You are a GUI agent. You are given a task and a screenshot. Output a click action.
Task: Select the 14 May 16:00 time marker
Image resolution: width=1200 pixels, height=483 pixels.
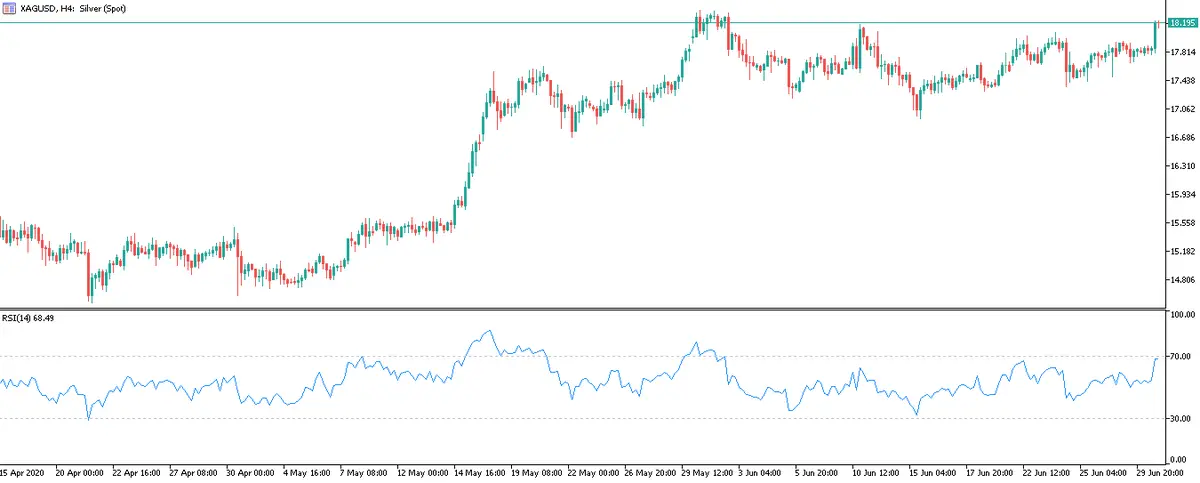[480, 471]
